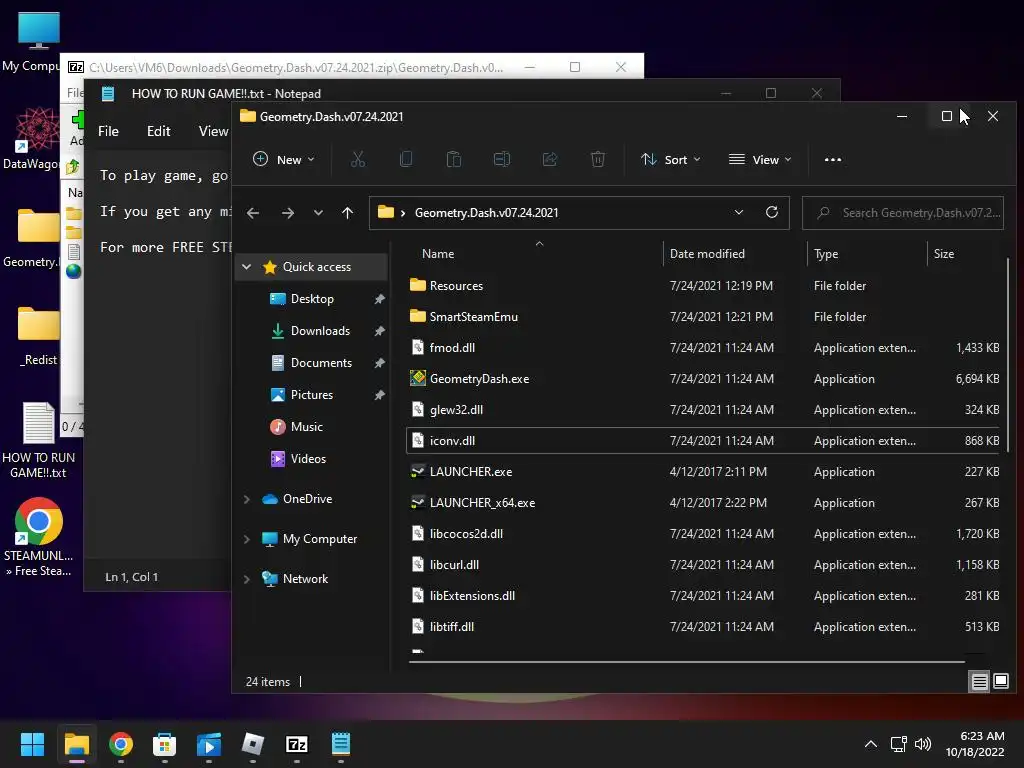Select the LAUNCHER.exe file
1024x768 pixels.
pyautogui.click(x=470, y=472)
